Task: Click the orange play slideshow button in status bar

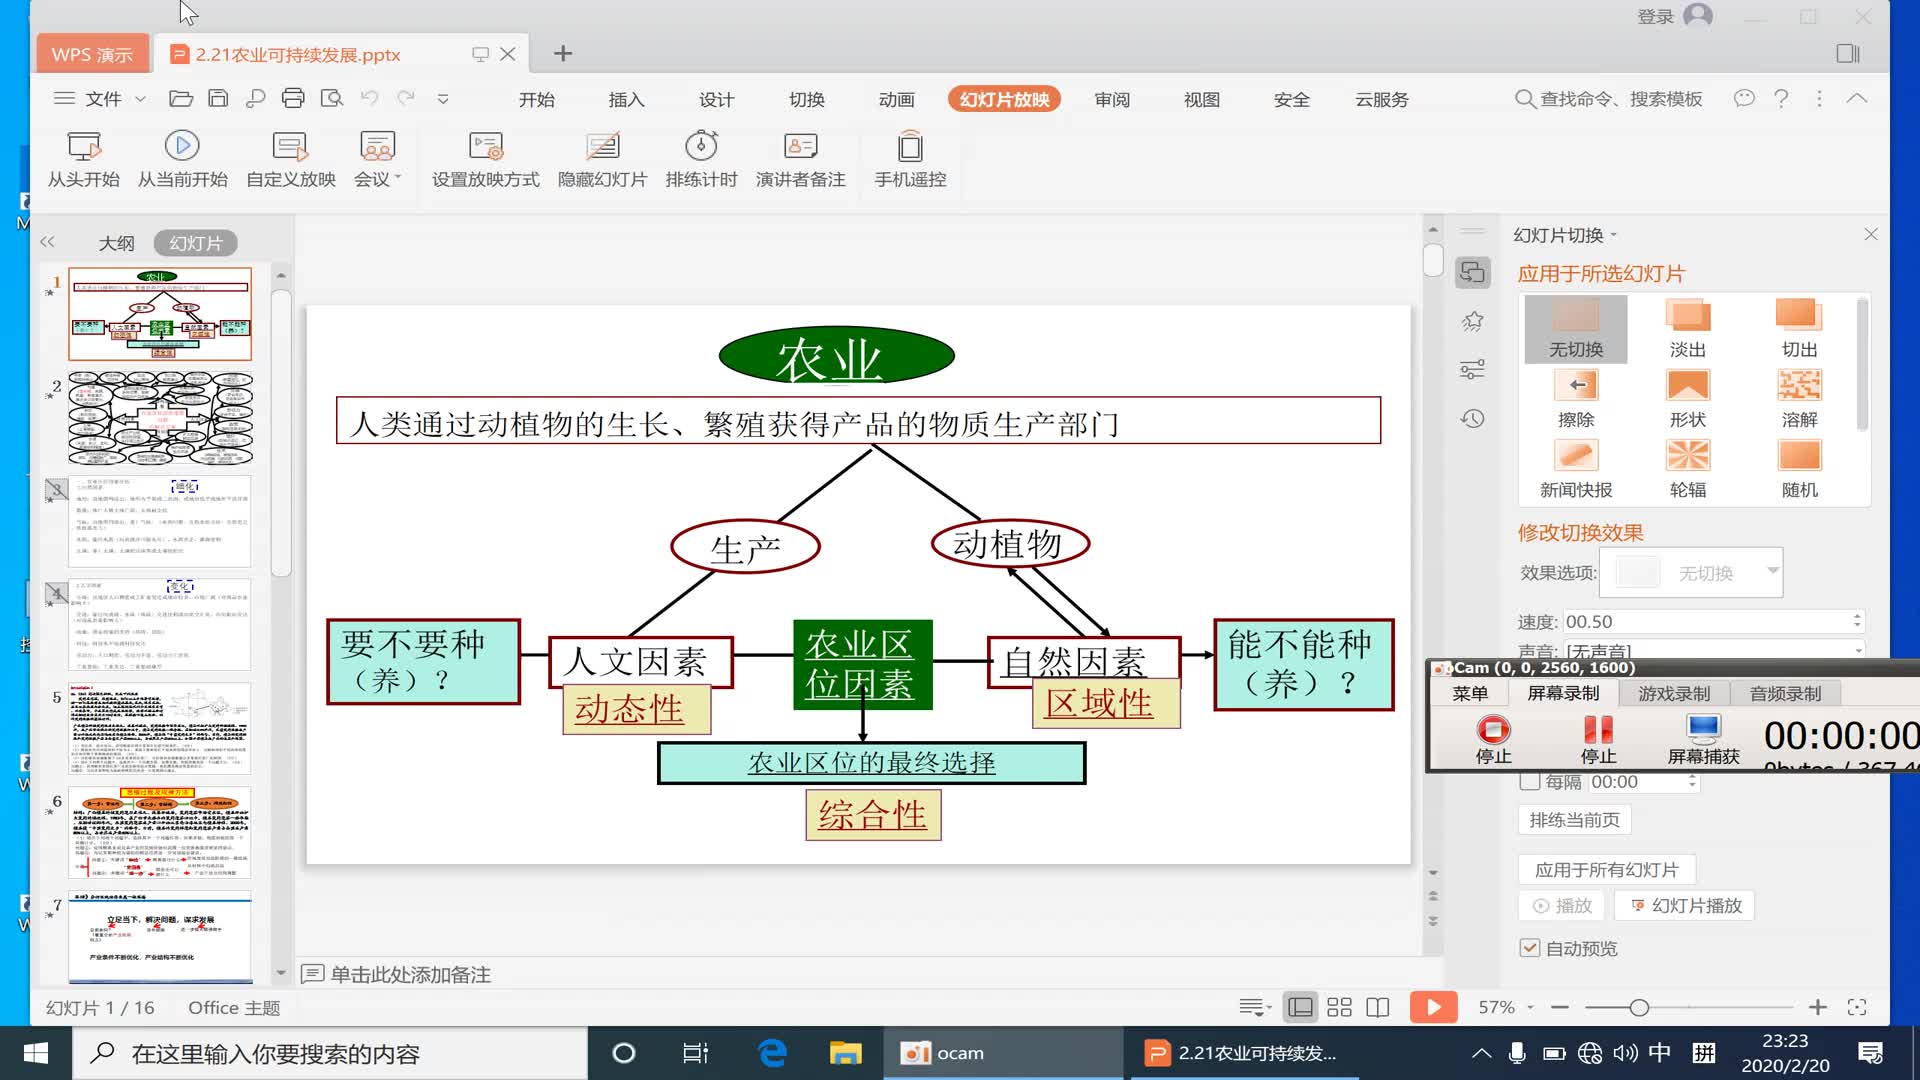Action: click(x=1433, y=1007)
